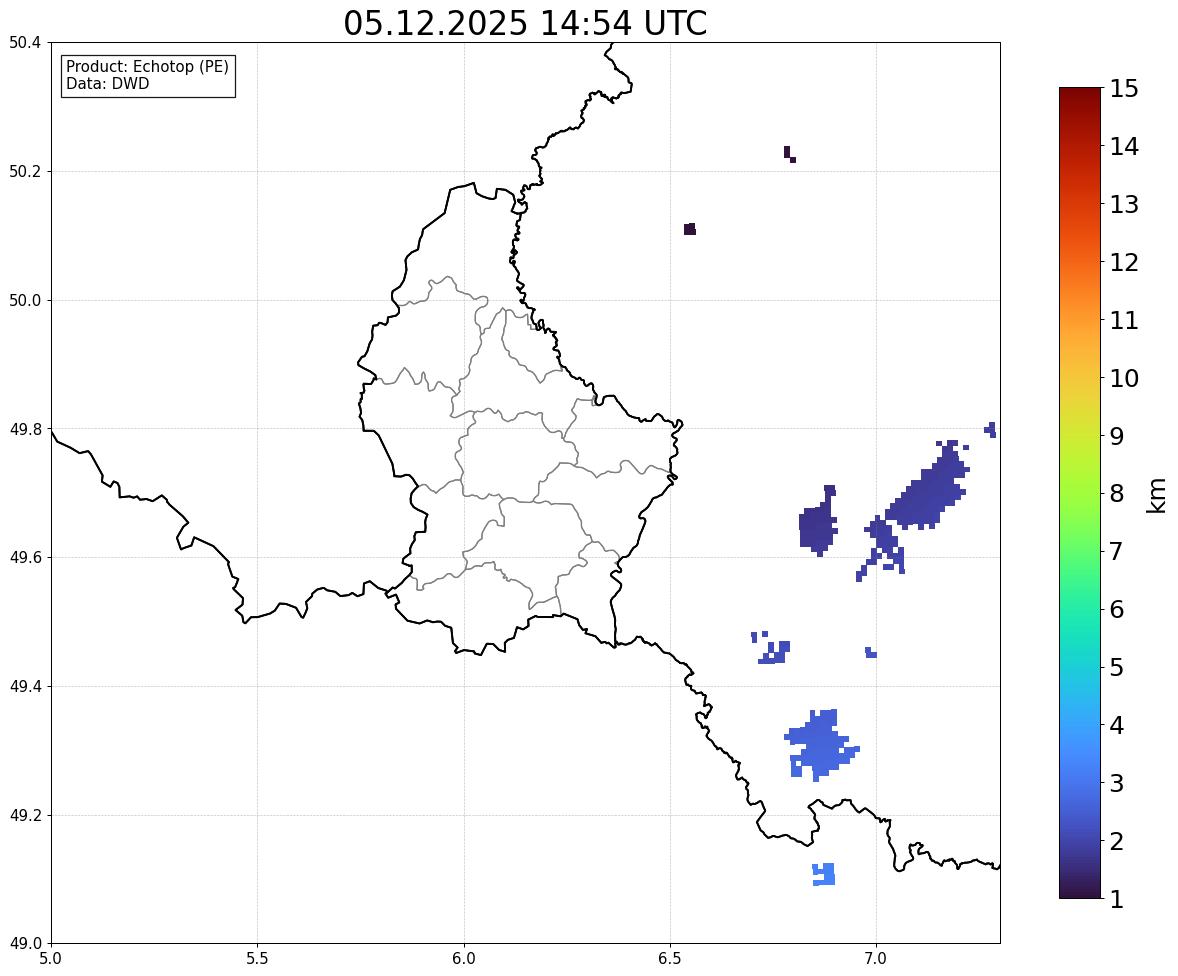The image size is (1178, 976).
Task: Click the title "05.12.2025 14:54 UTC"
Action: click(525, 23)
